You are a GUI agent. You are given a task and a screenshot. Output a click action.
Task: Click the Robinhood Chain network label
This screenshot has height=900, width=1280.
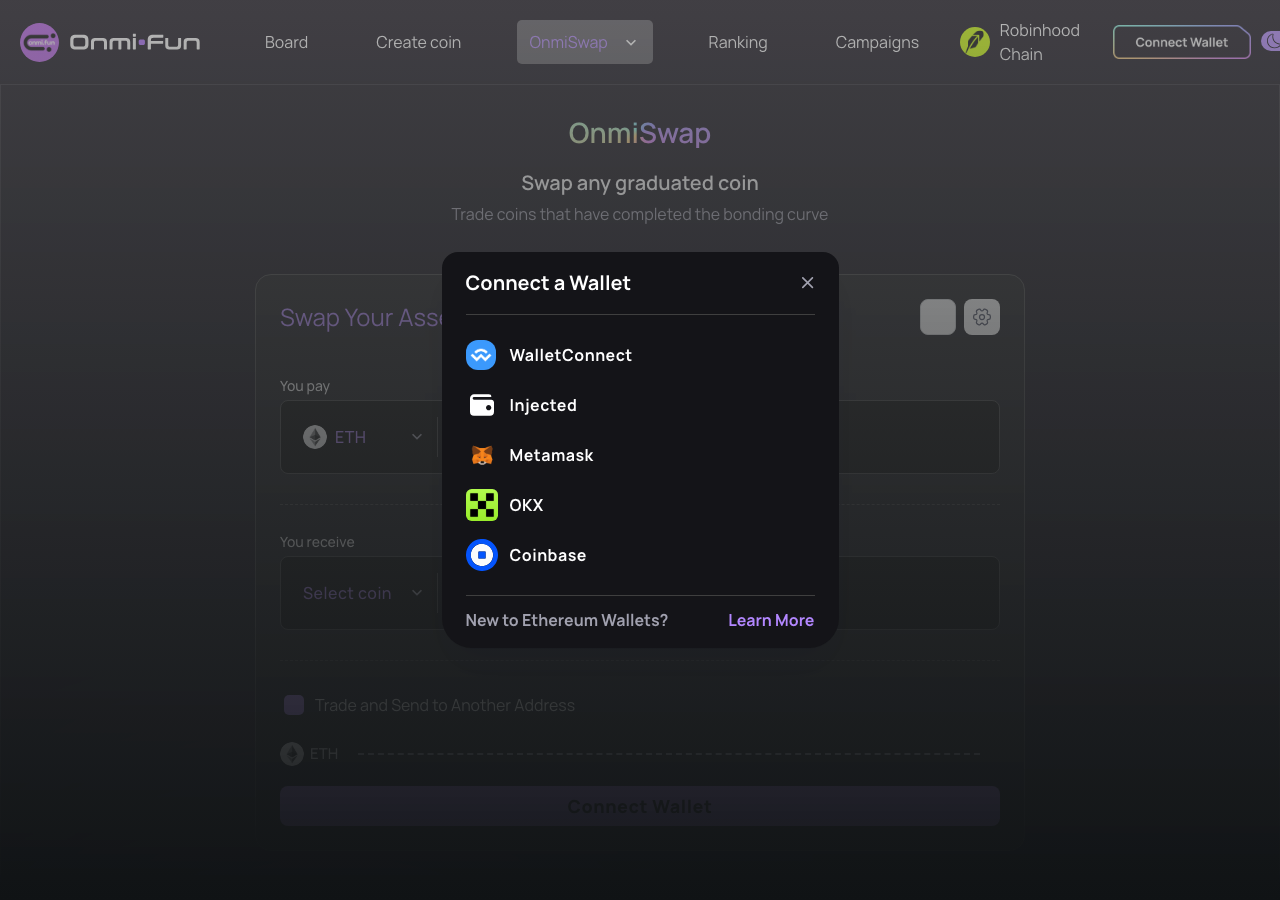(x=1040, y=42)
